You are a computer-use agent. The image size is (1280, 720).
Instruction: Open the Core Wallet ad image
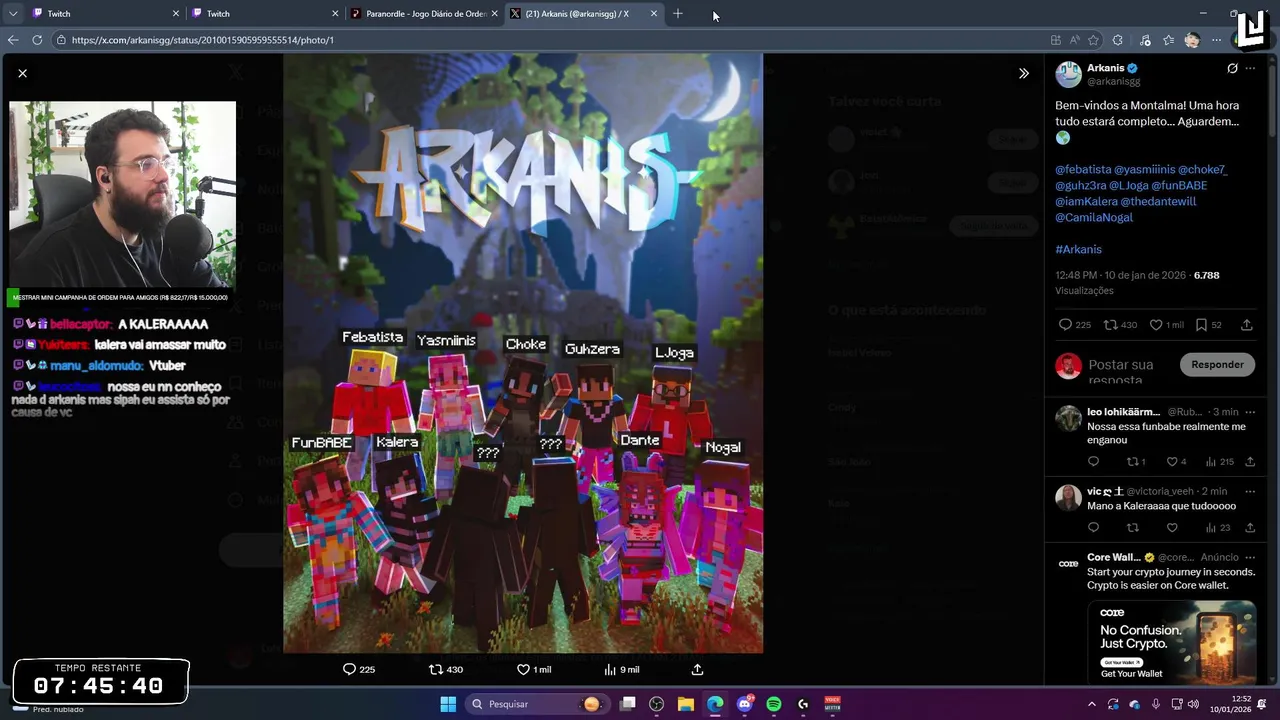click(x=1172, y=642)
